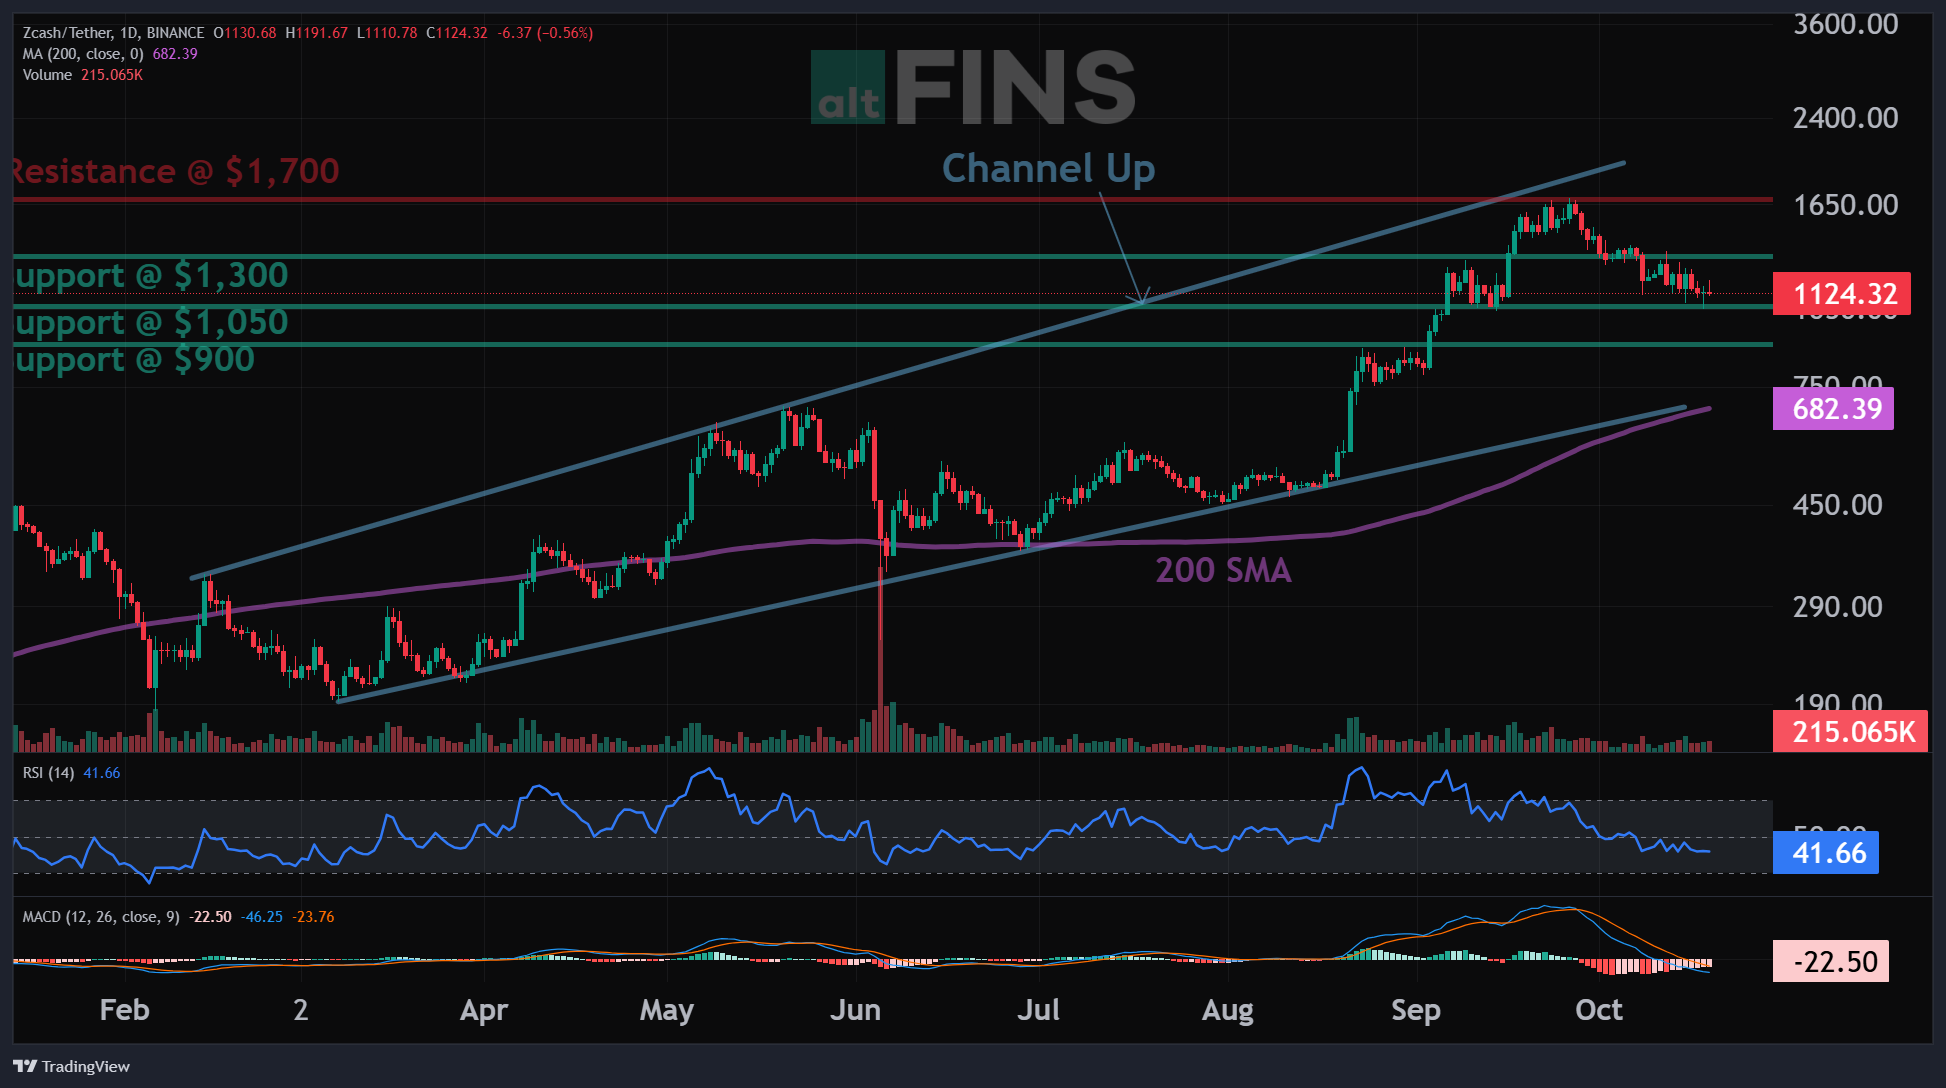This screenshot has width=1946, height=1088.
Task: Select the Support @ $1,050 label
Action: (x=151, y=322)
